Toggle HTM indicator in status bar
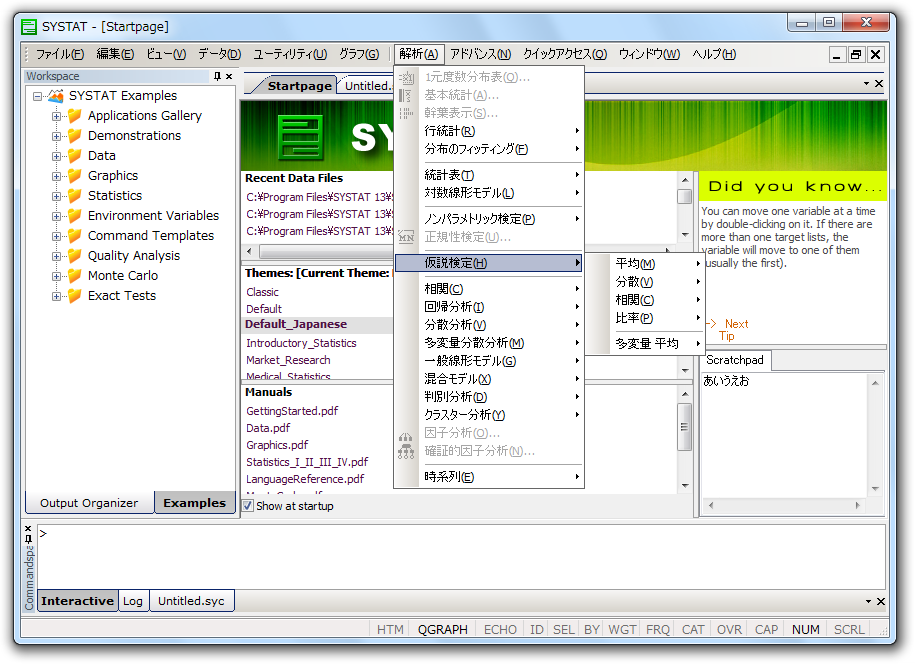The width and height of the screenshot is (915, 664). 390,630
